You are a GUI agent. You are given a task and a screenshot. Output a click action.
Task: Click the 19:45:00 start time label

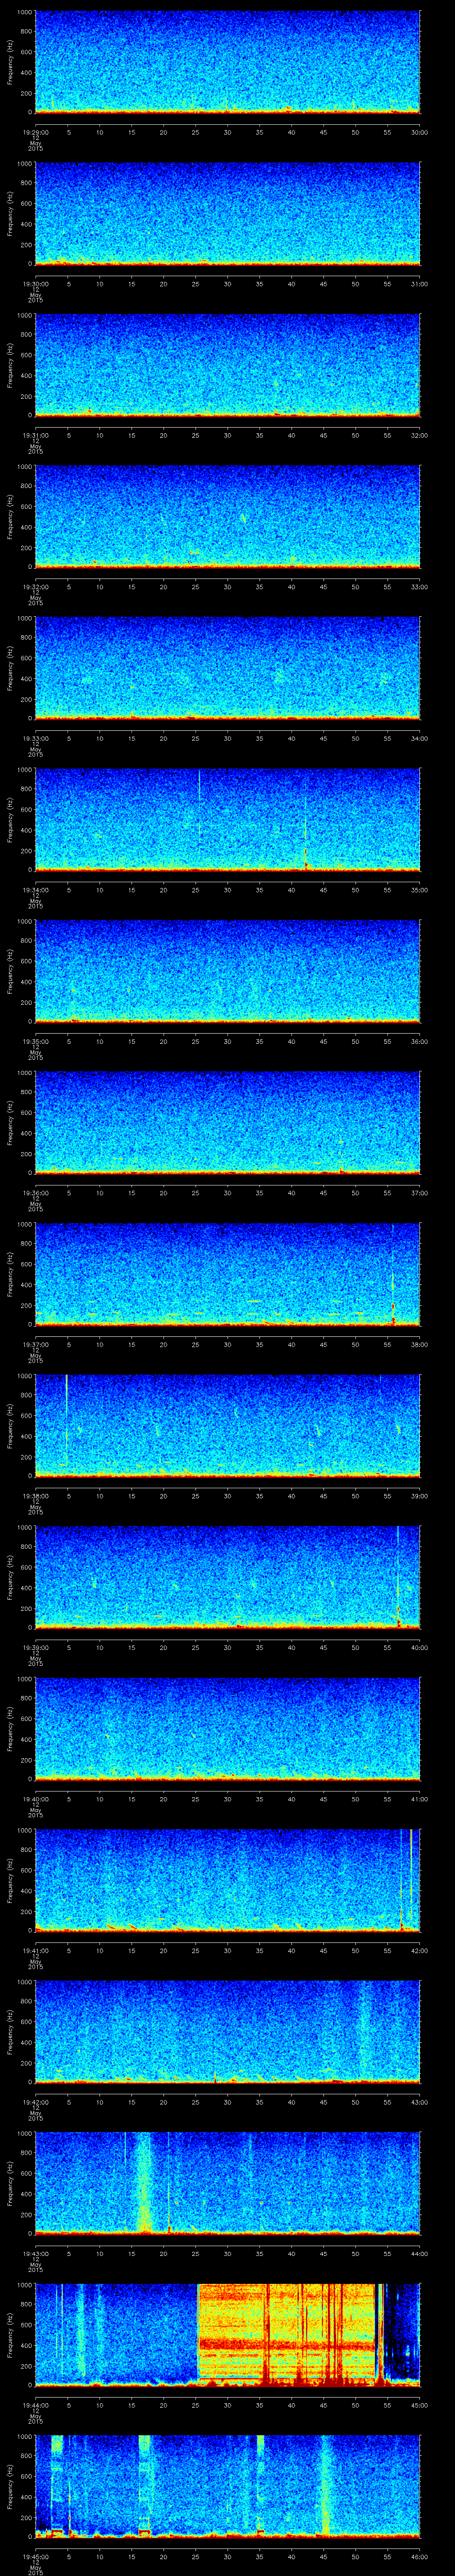click(x=35, y=2556)
